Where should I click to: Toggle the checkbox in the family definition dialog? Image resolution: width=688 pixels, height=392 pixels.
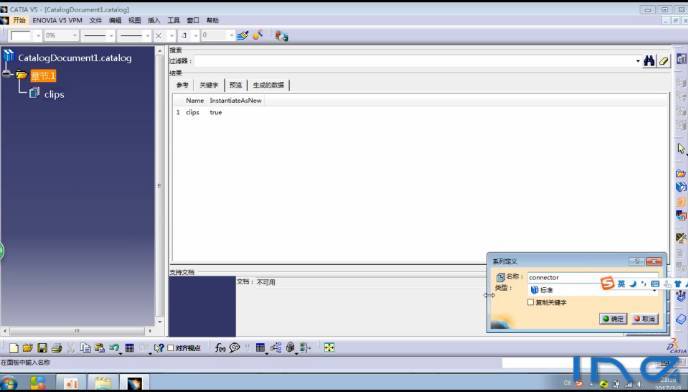pyautogui.click(x=530, y=302)
